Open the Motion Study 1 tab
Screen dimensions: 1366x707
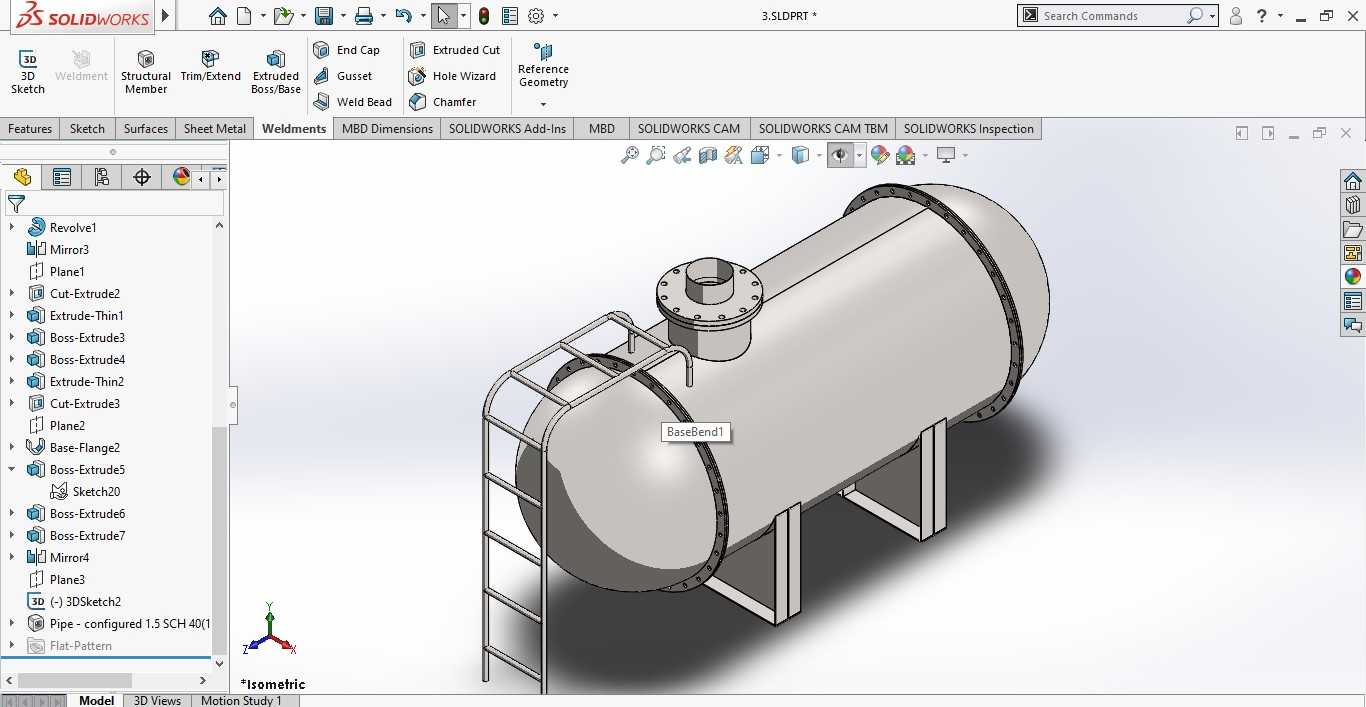[x=242, y=700]
